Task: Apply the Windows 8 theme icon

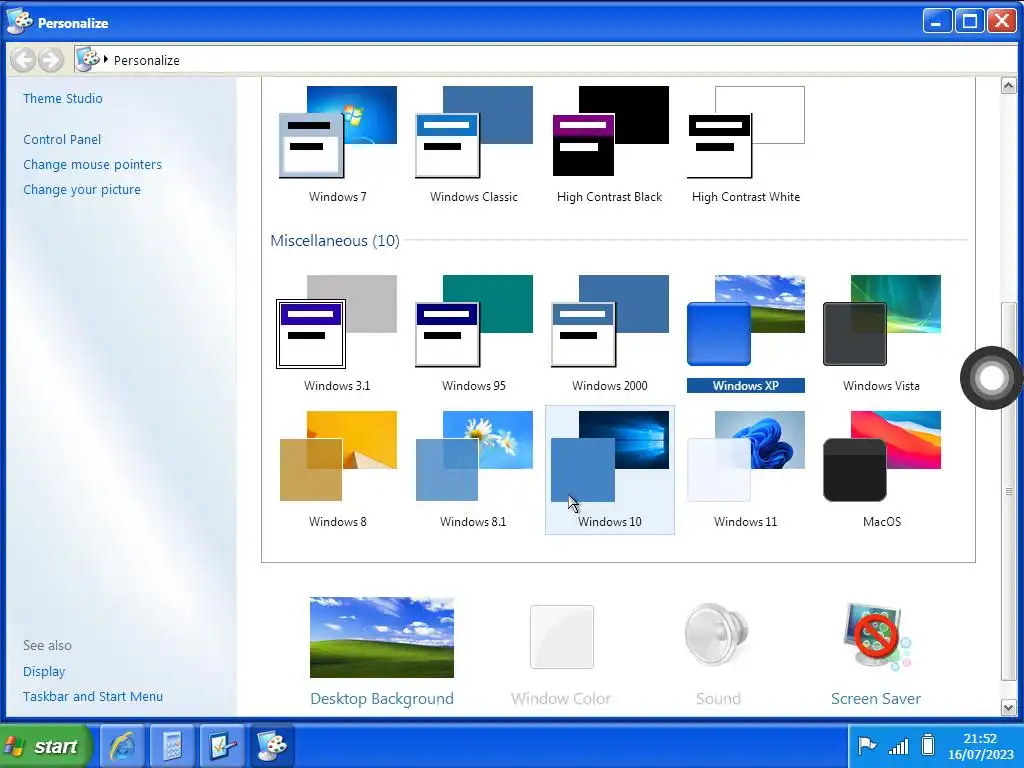Action: click(x=338, y=456)
